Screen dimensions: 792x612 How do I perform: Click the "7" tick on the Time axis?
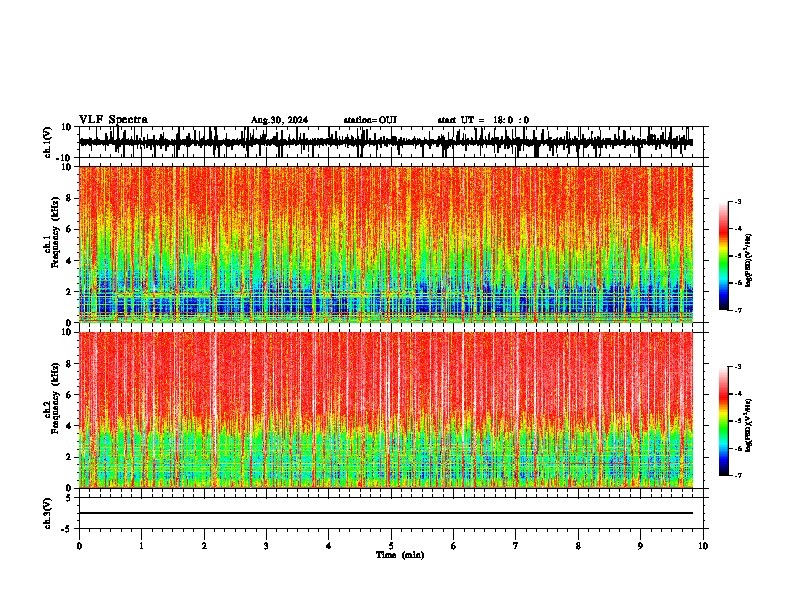[x=516, y=546]
